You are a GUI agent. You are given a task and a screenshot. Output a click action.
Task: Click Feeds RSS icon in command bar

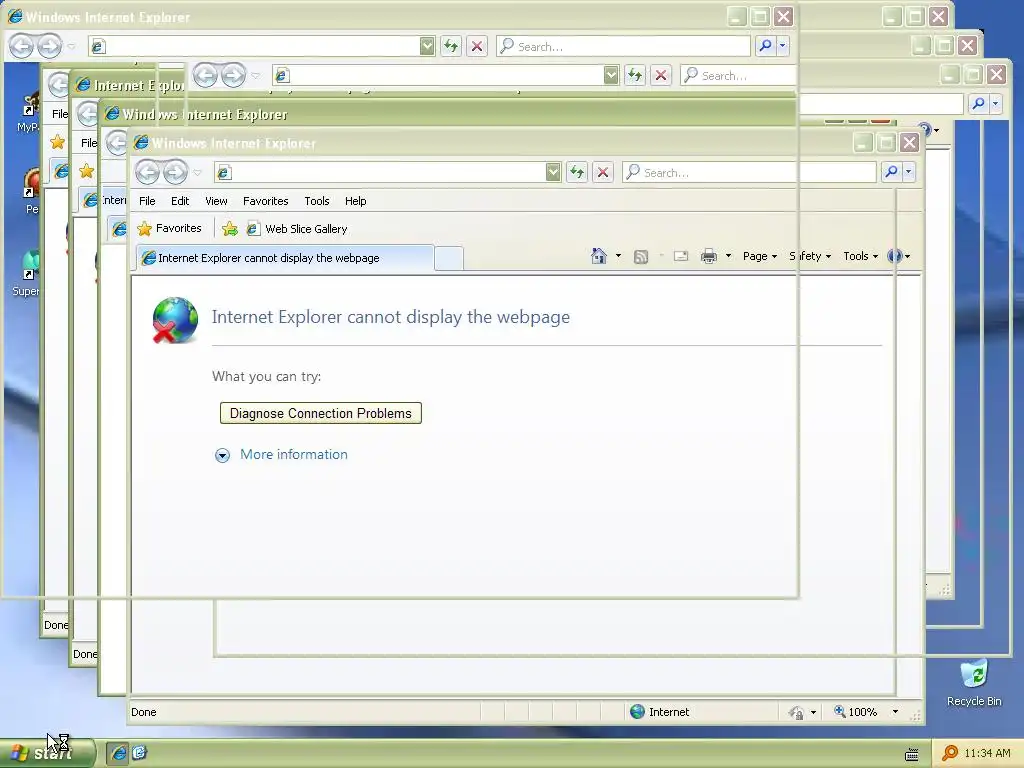click(x=641, y=257)
